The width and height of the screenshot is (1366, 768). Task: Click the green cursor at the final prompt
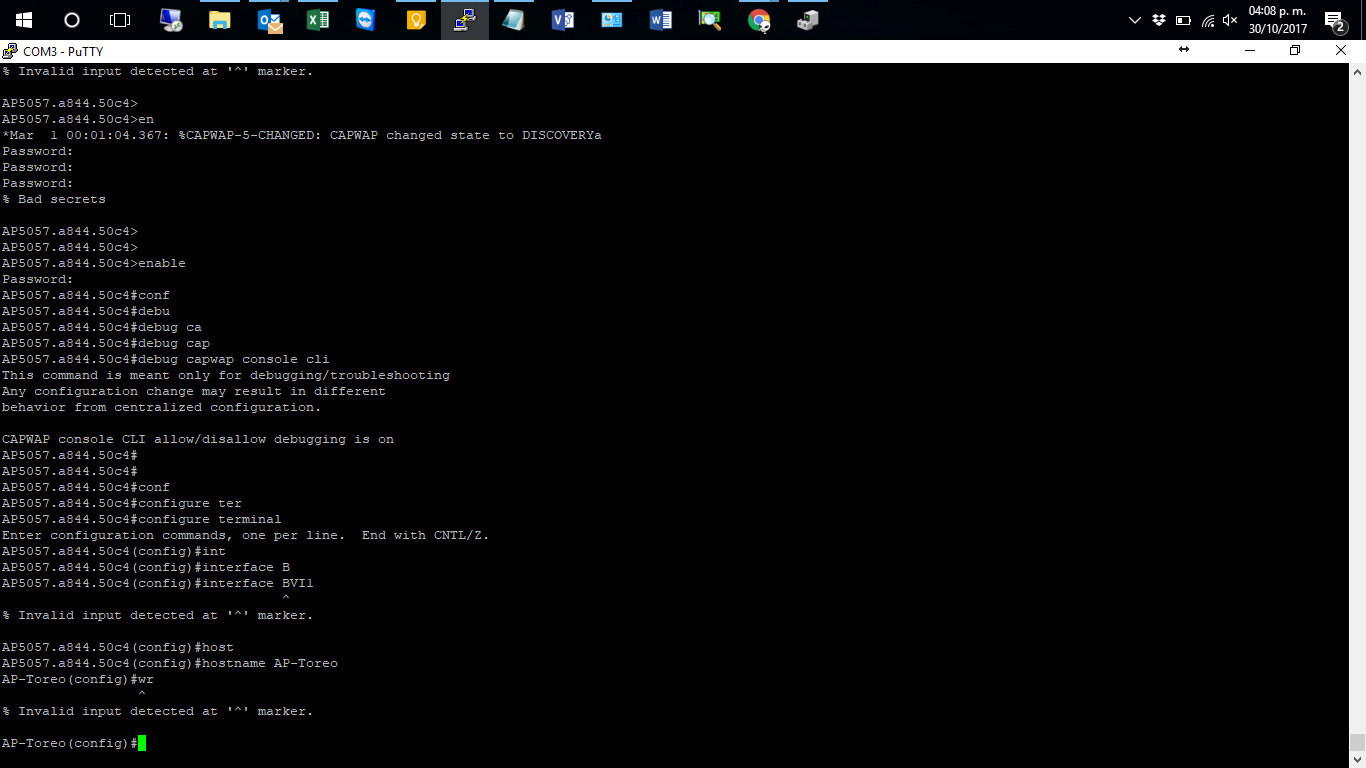coord(142,743)
